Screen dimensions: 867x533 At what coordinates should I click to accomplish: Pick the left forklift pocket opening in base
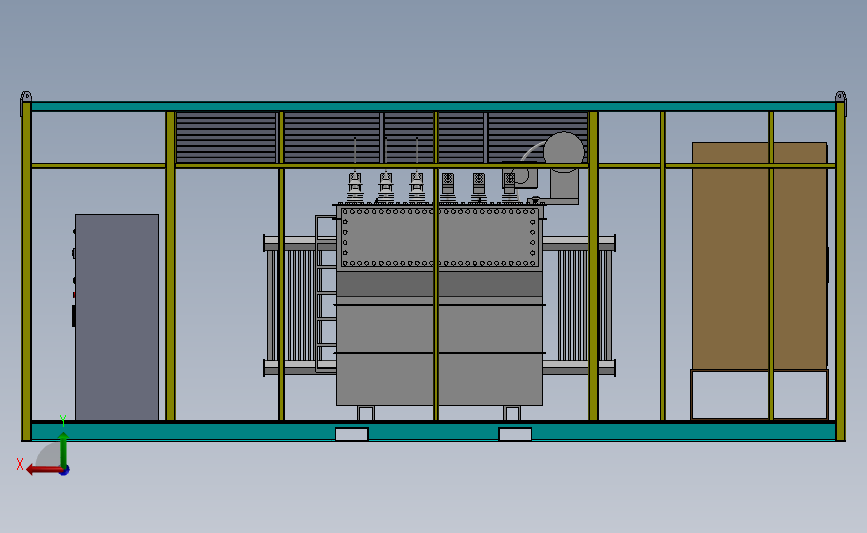coord(352,434)
